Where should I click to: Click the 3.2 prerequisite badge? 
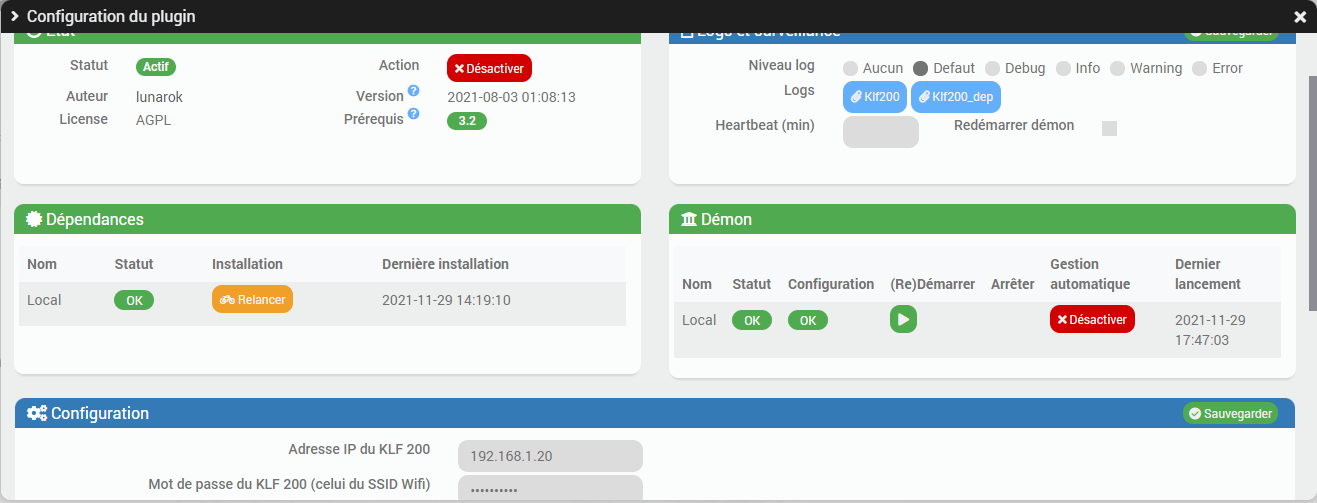coord(466,121)
